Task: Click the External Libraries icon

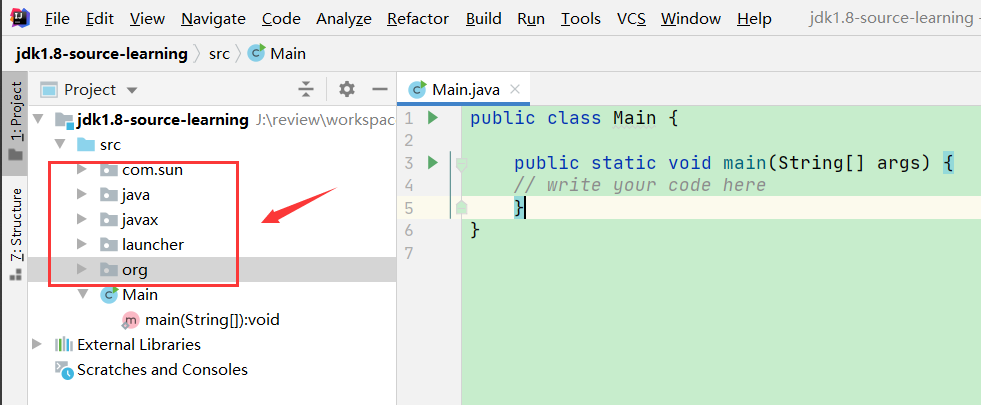Action: tap(64, 344)
